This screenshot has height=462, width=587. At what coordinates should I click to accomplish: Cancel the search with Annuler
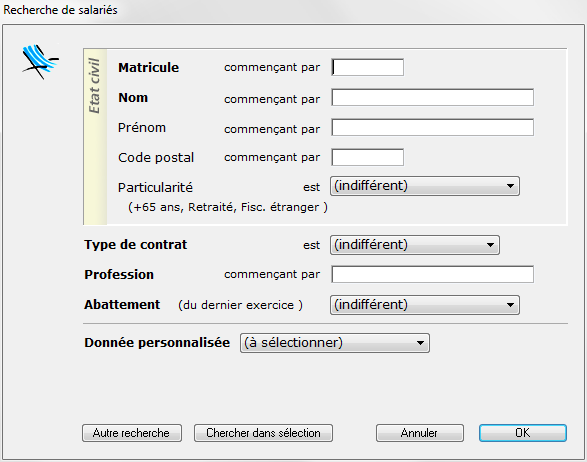(x=420, y=433)
